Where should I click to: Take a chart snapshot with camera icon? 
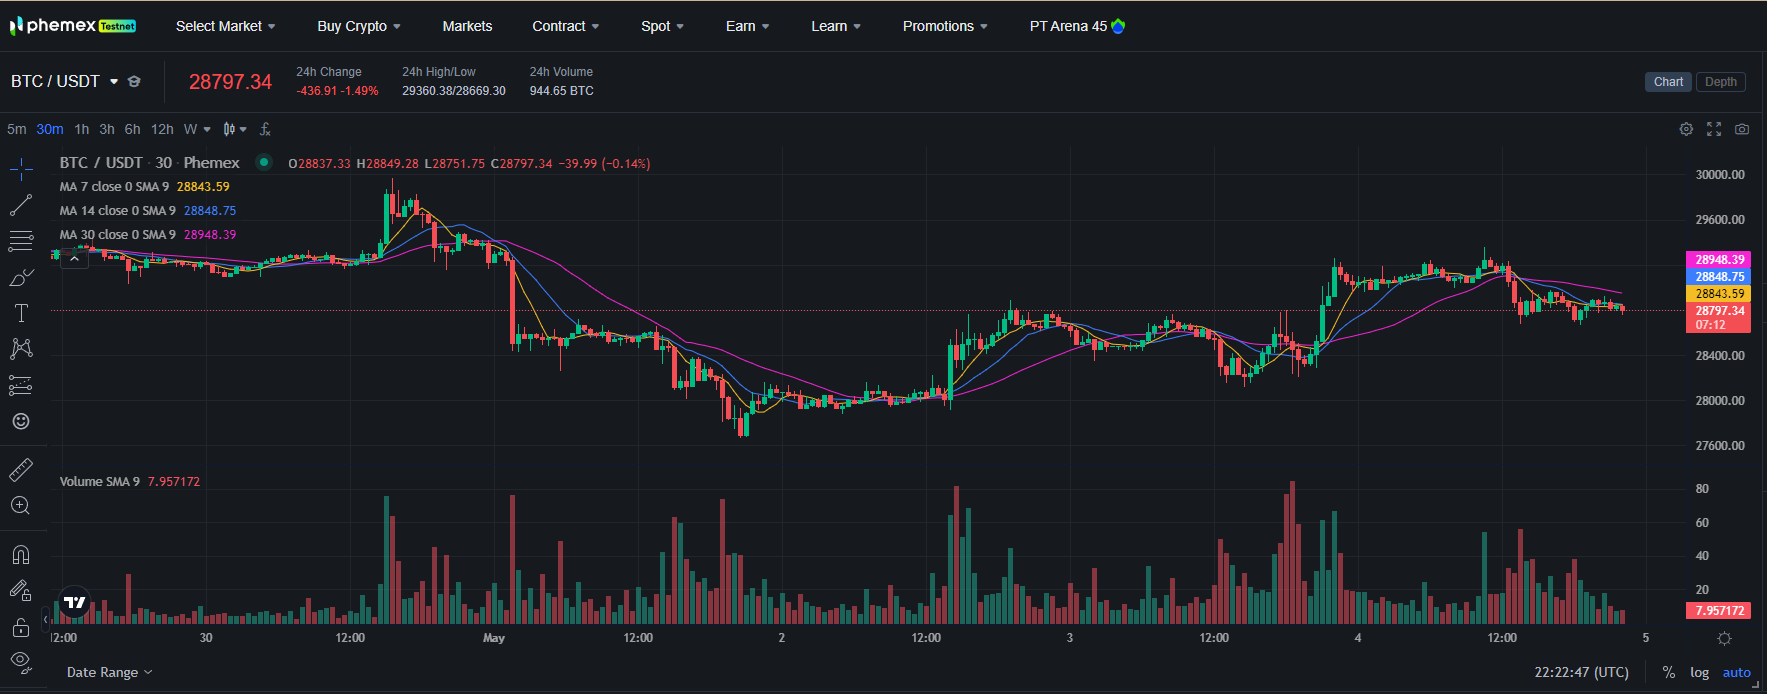tap(1742, 129)
